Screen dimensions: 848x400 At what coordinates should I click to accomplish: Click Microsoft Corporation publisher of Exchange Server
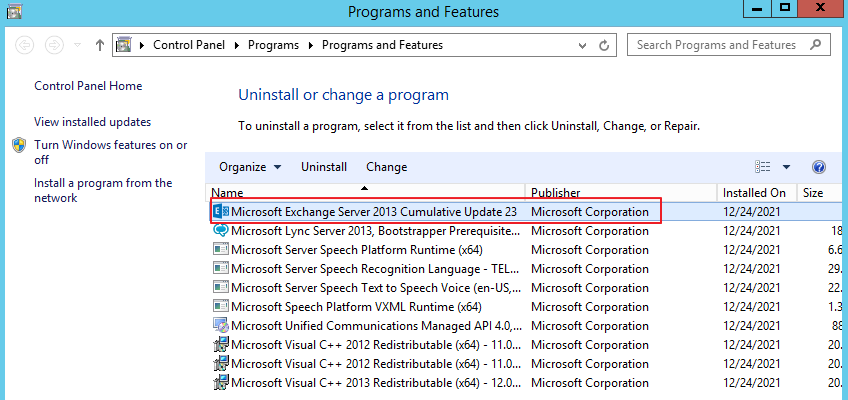[589, 212]
